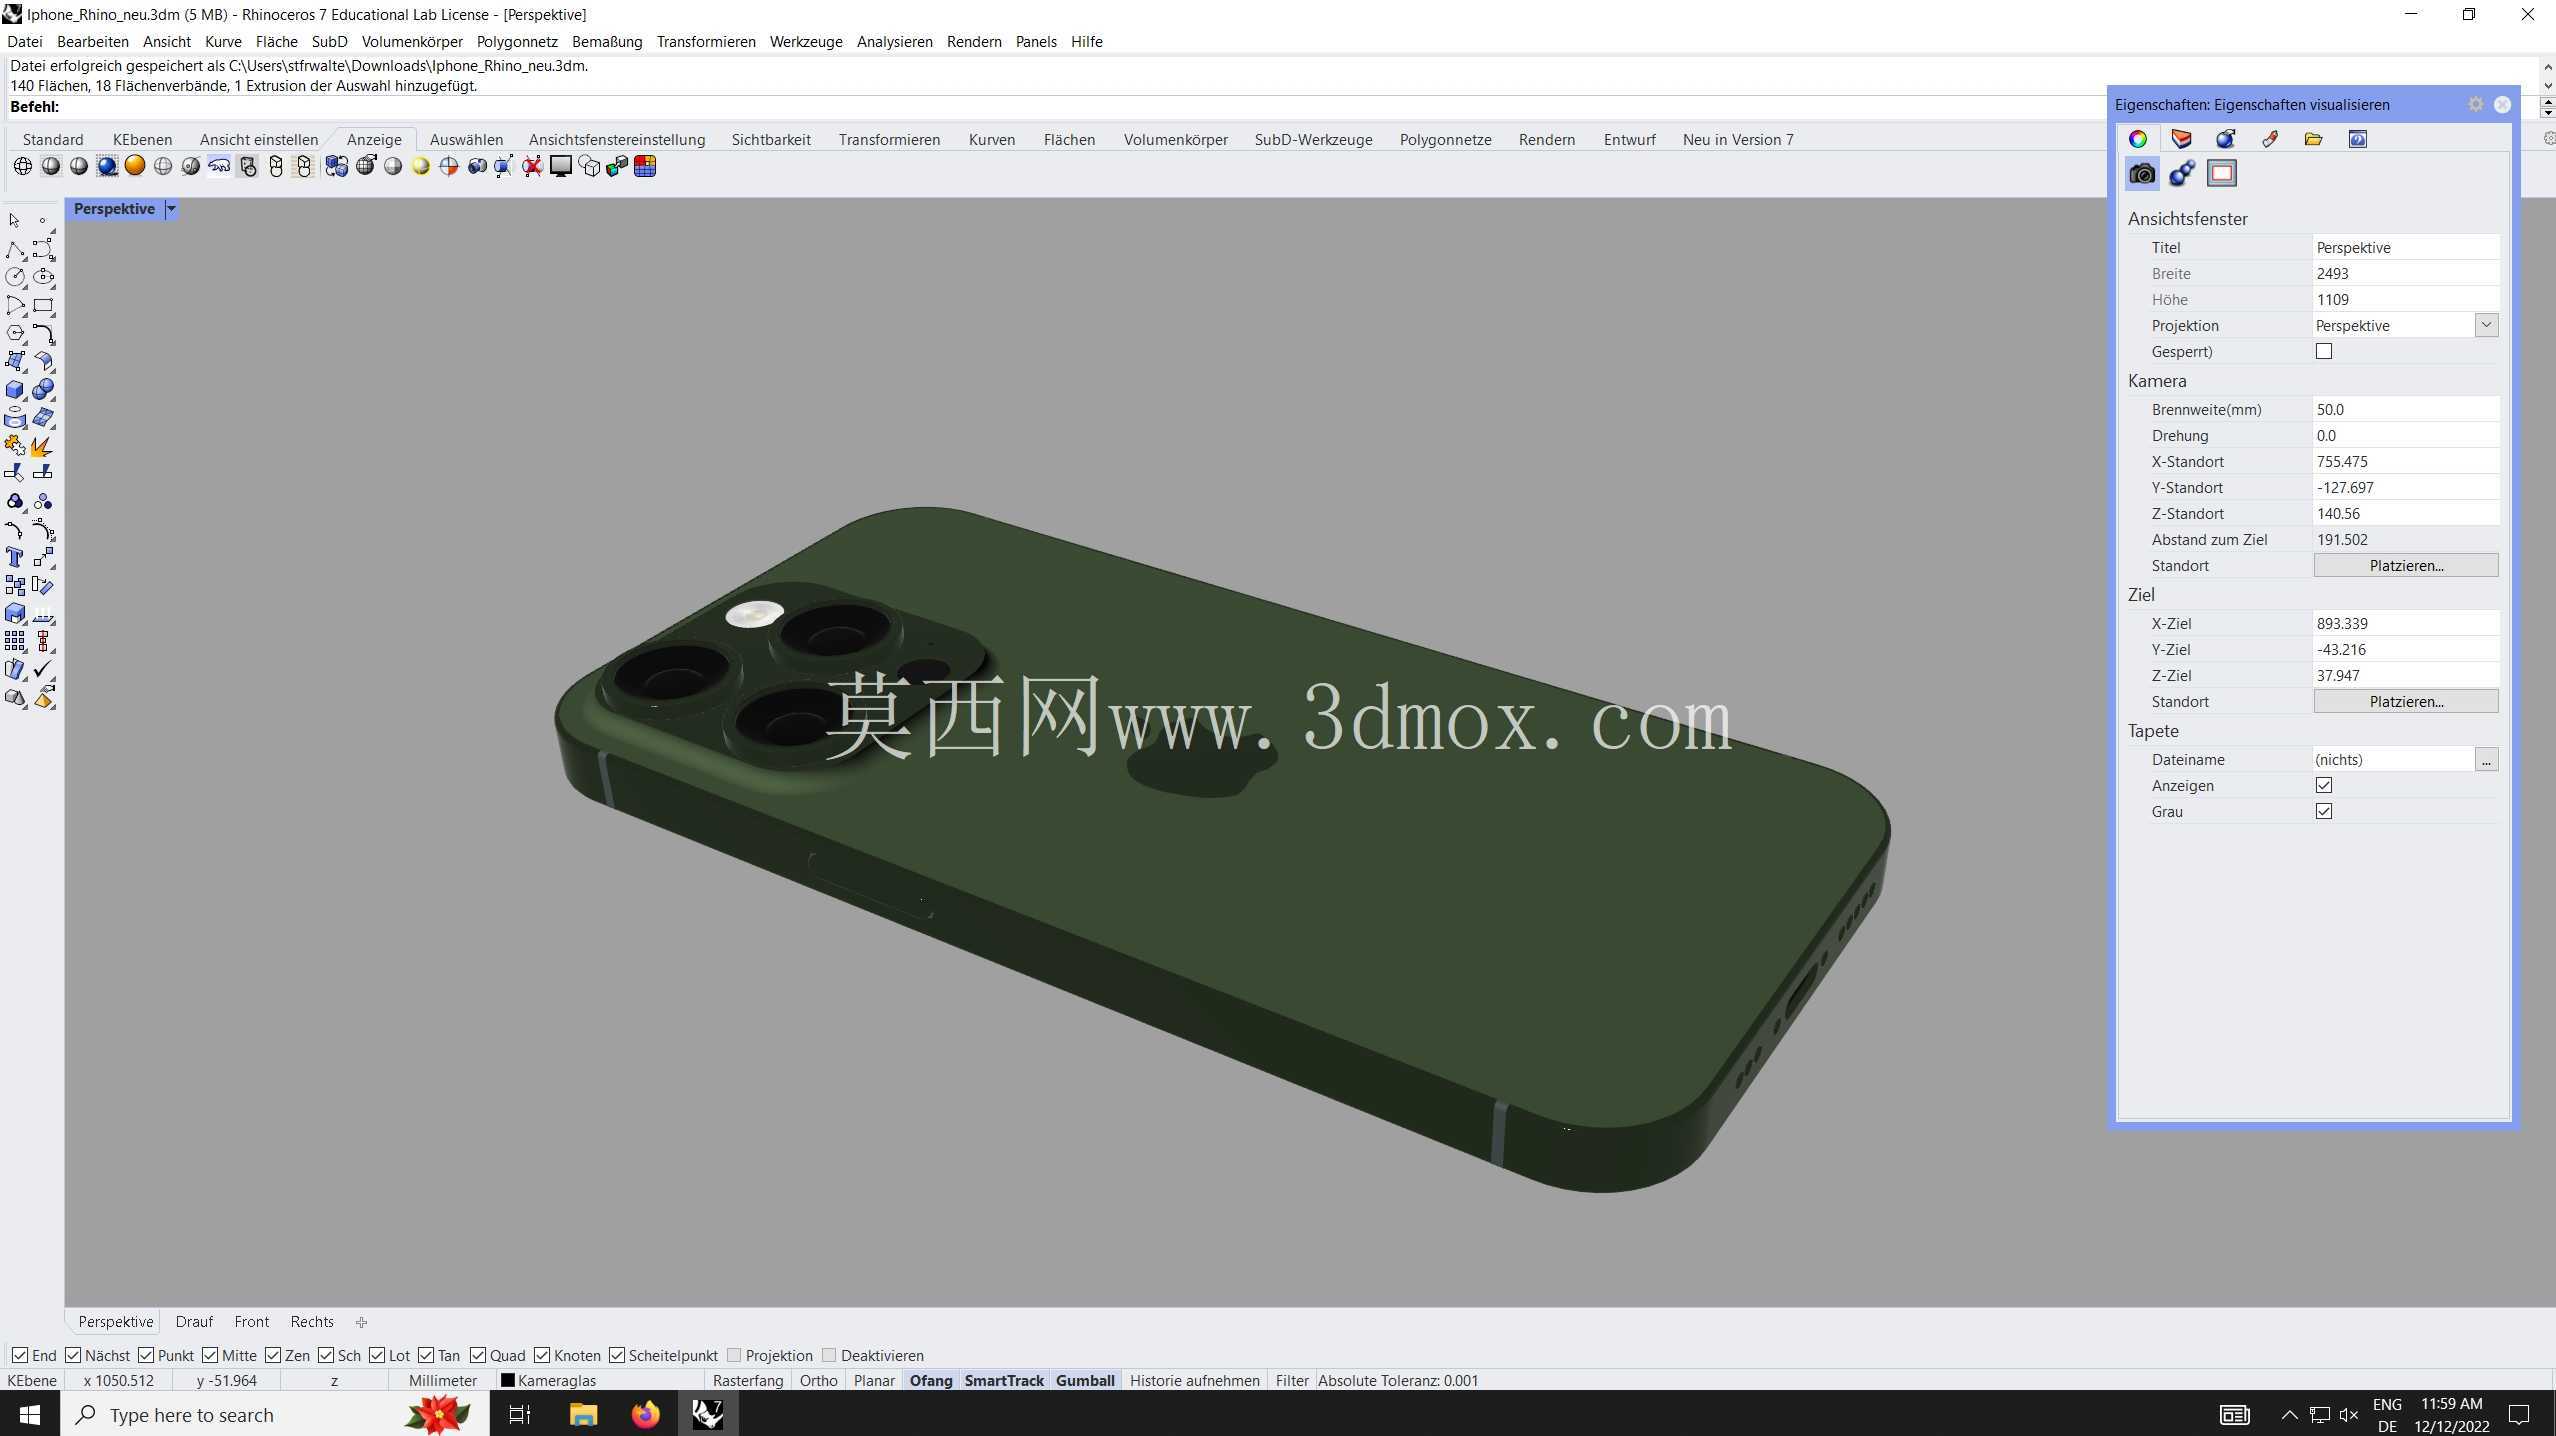Image resolution: width=2556 pixels, height=1436 pixels.
Task: Toggle the End osnap checkbox
Action: [20, 1355]
